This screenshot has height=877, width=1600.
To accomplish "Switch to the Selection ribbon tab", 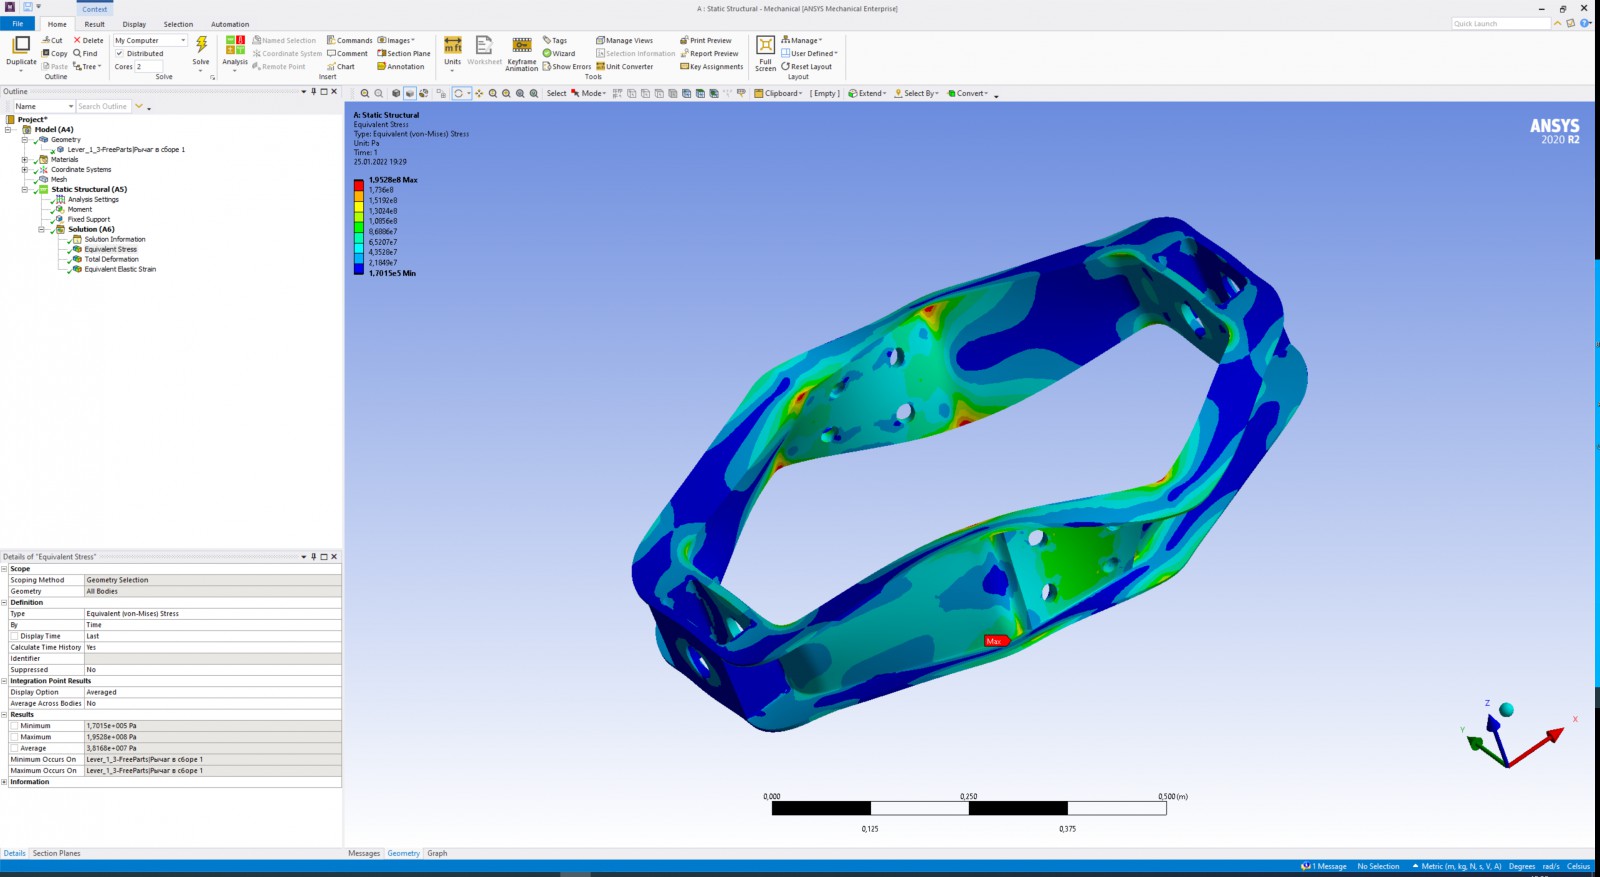I will [178, 24].
